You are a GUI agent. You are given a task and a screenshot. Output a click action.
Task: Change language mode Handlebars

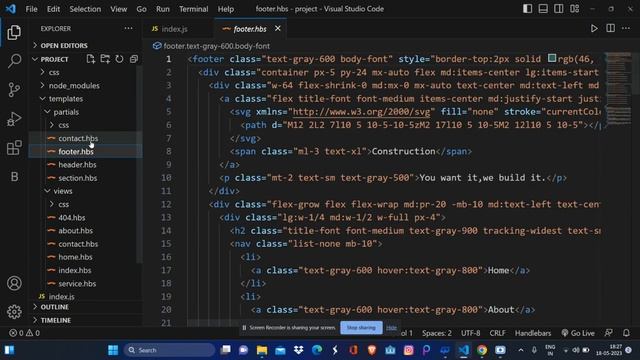tap(533, 333)
